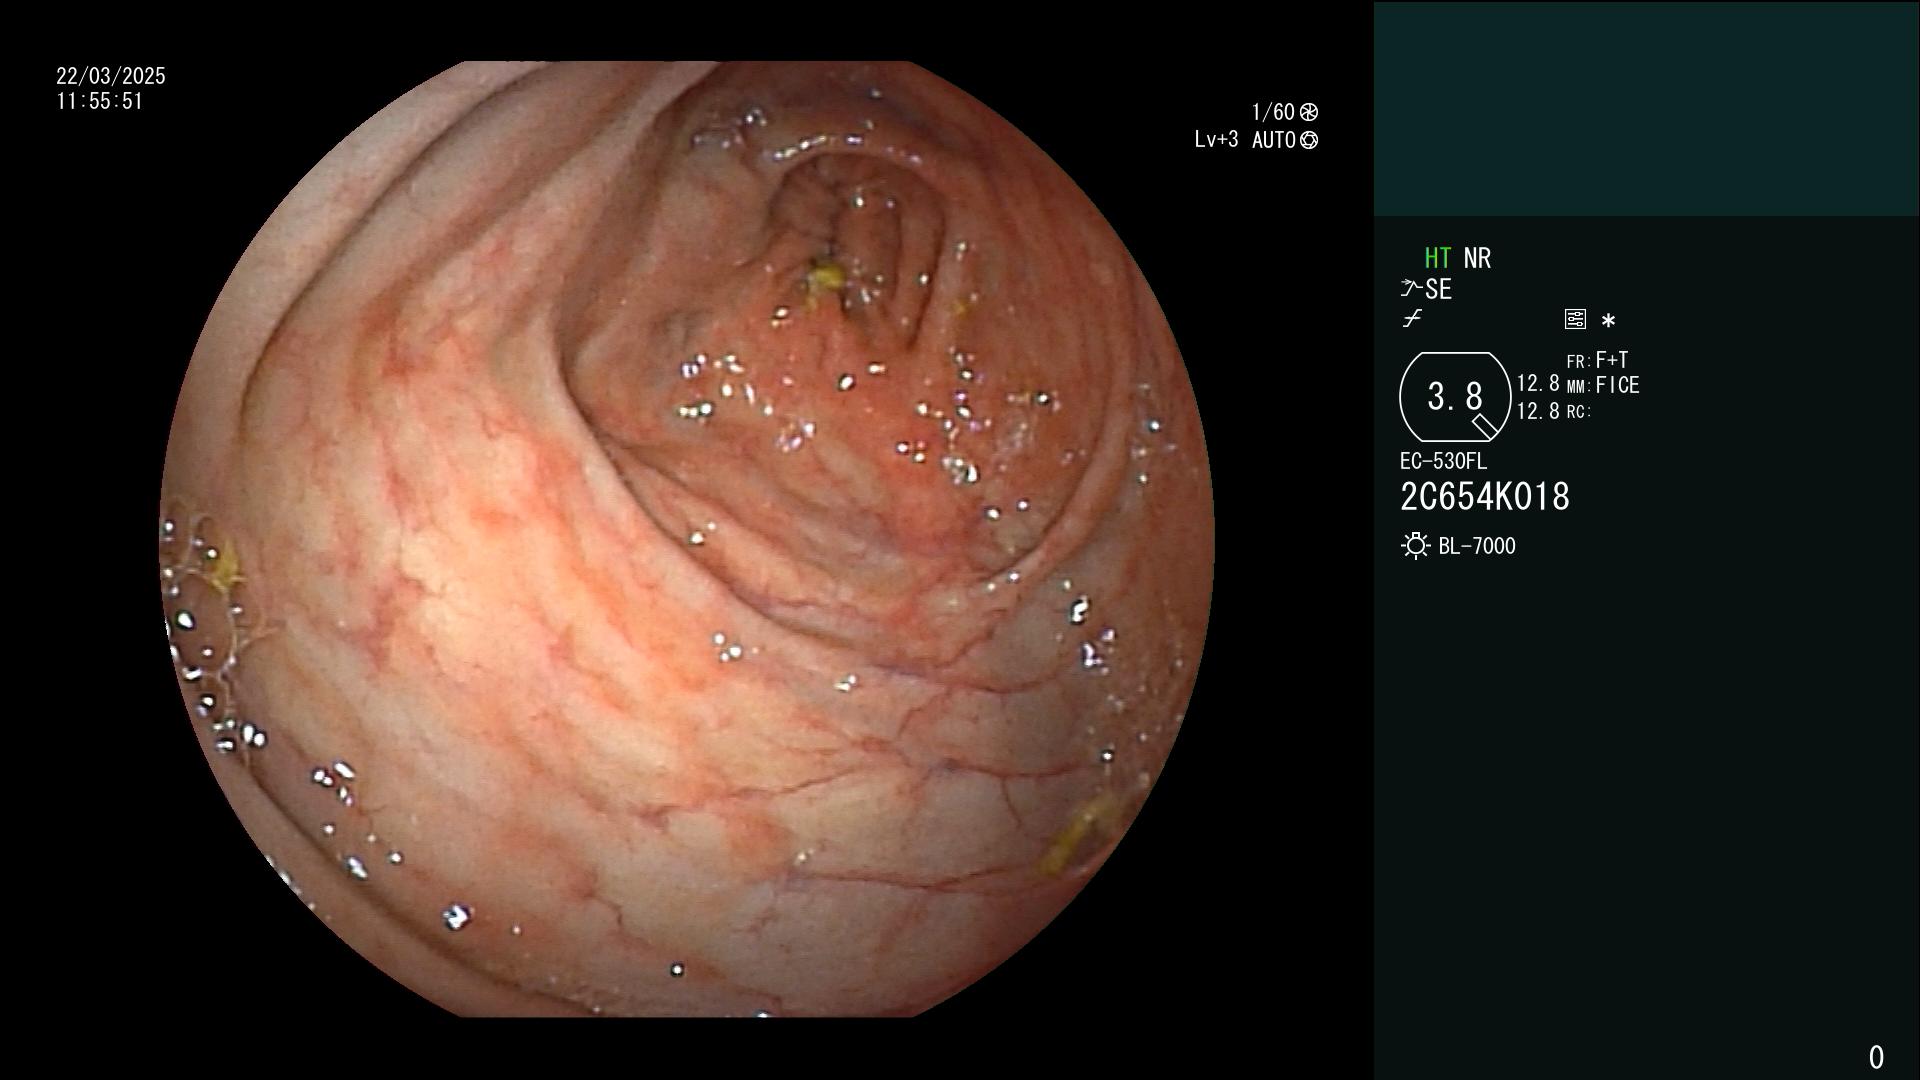Click the SE enhancement label
This screenshot has height=1080, width=1920.
click(1438, 290)
